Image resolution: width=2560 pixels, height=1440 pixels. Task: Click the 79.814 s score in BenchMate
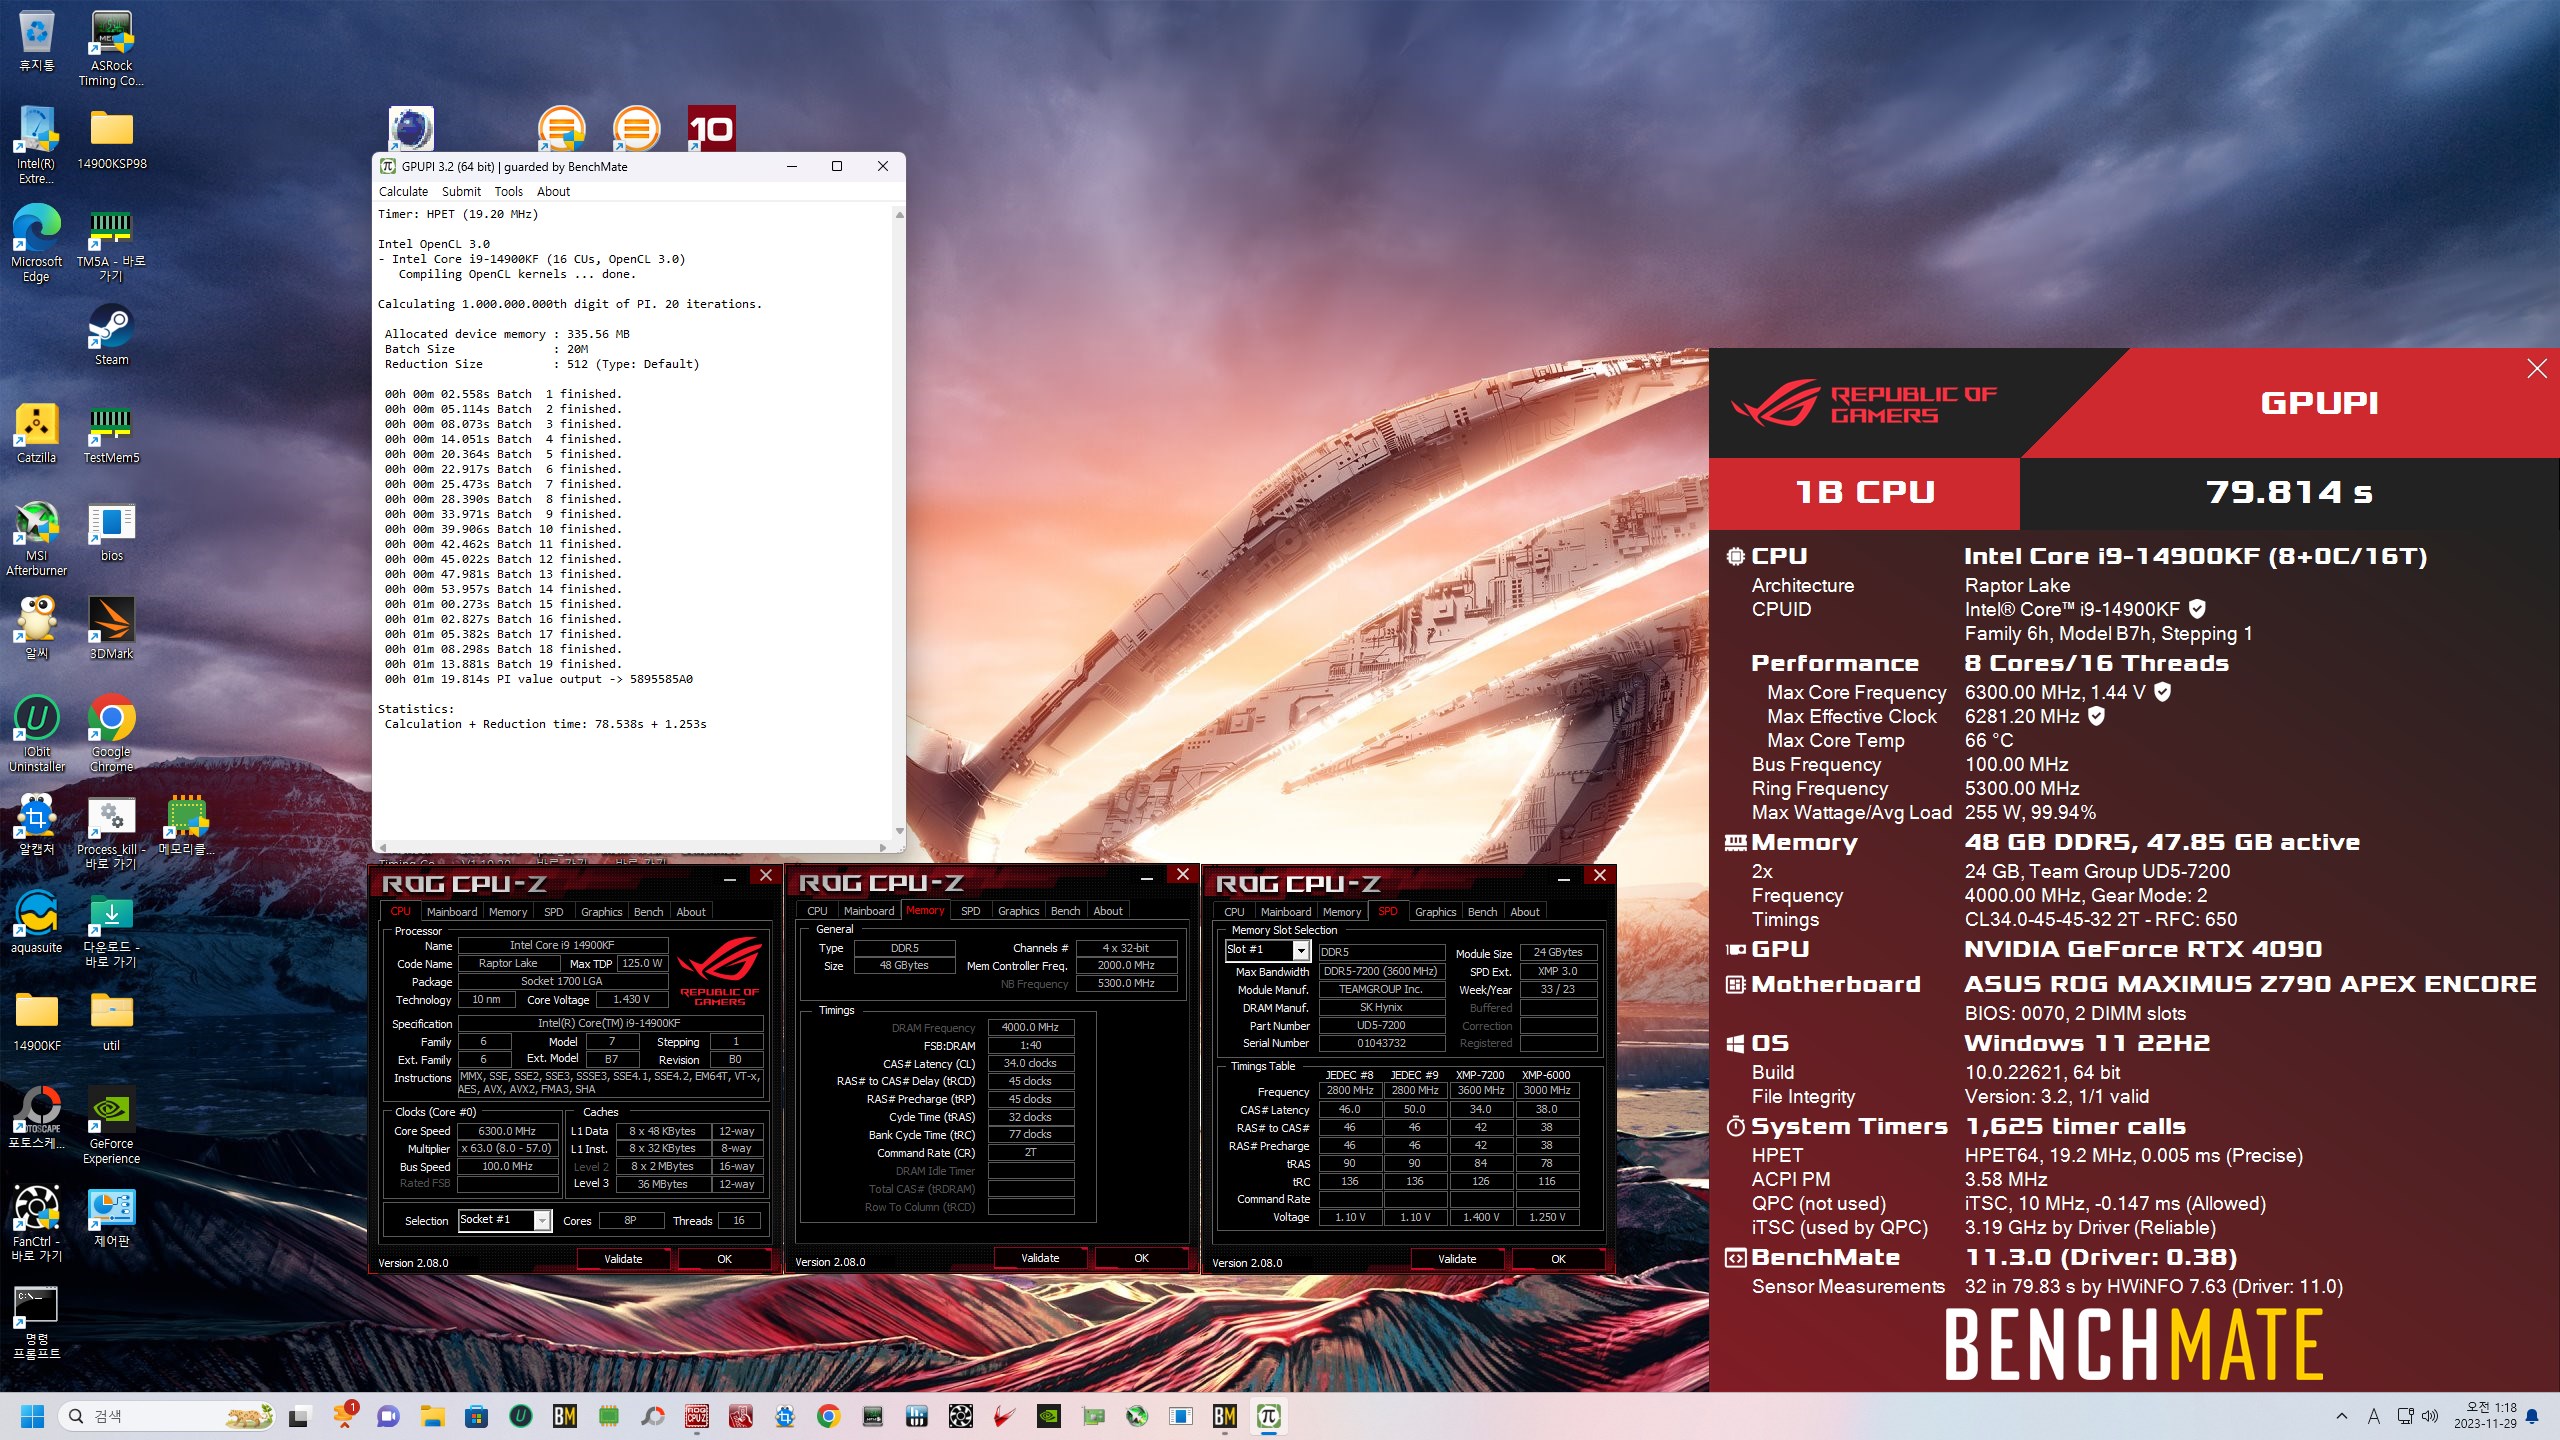tap(2289, 492)
